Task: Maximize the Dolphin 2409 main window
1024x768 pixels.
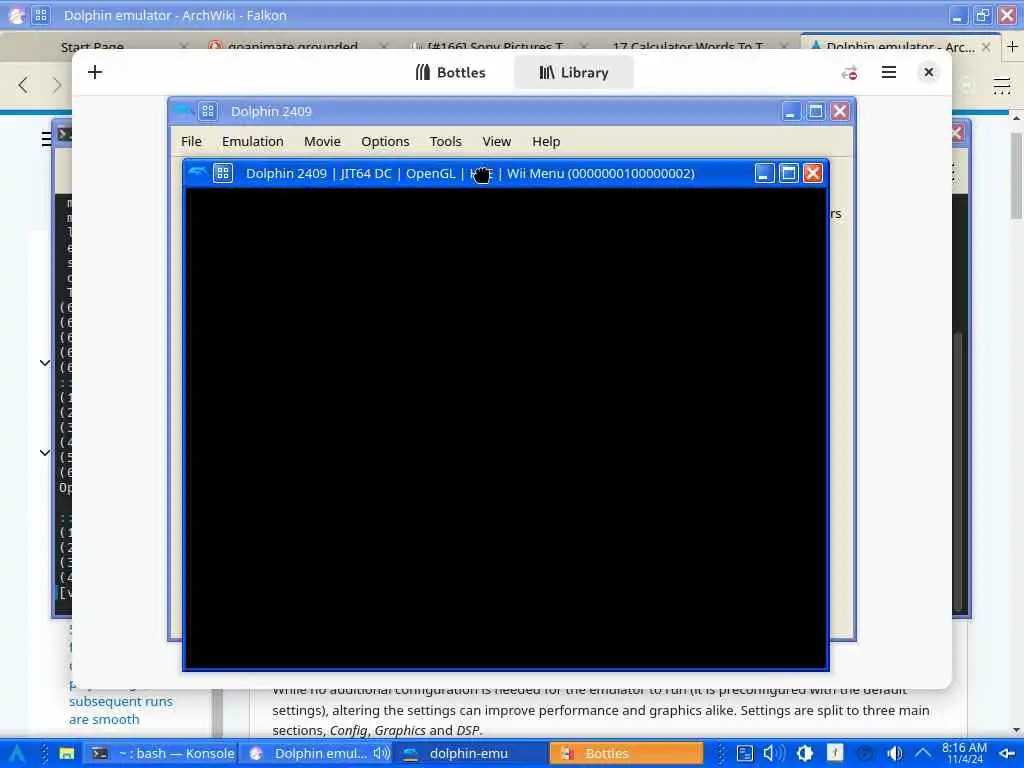Action: tap(815, 111)
